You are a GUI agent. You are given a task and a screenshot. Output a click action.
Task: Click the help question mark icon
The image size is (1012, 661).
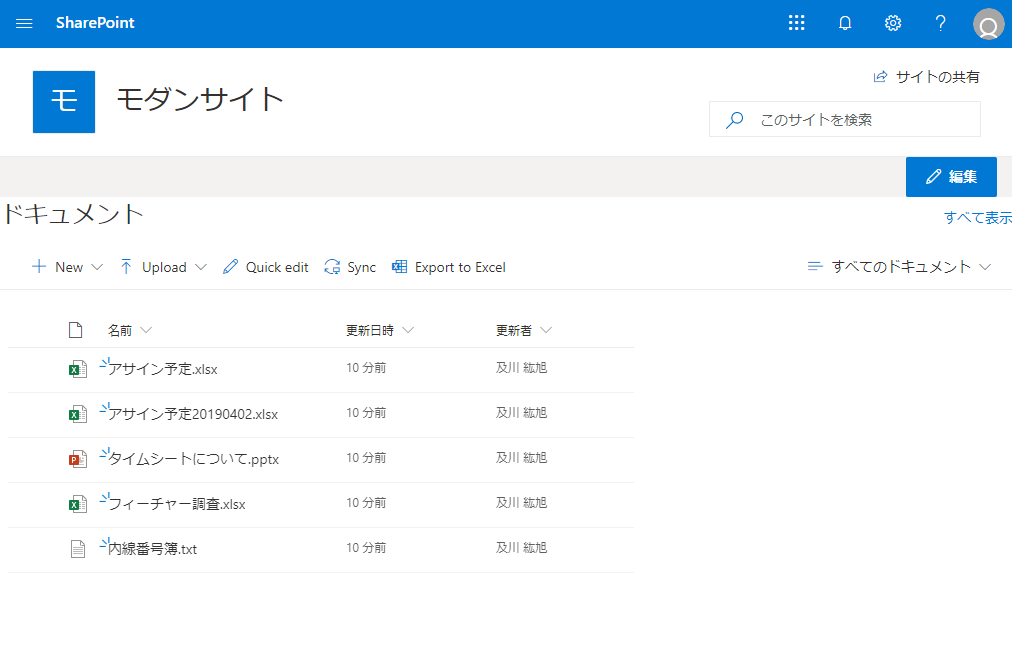[x=940, y=24]
